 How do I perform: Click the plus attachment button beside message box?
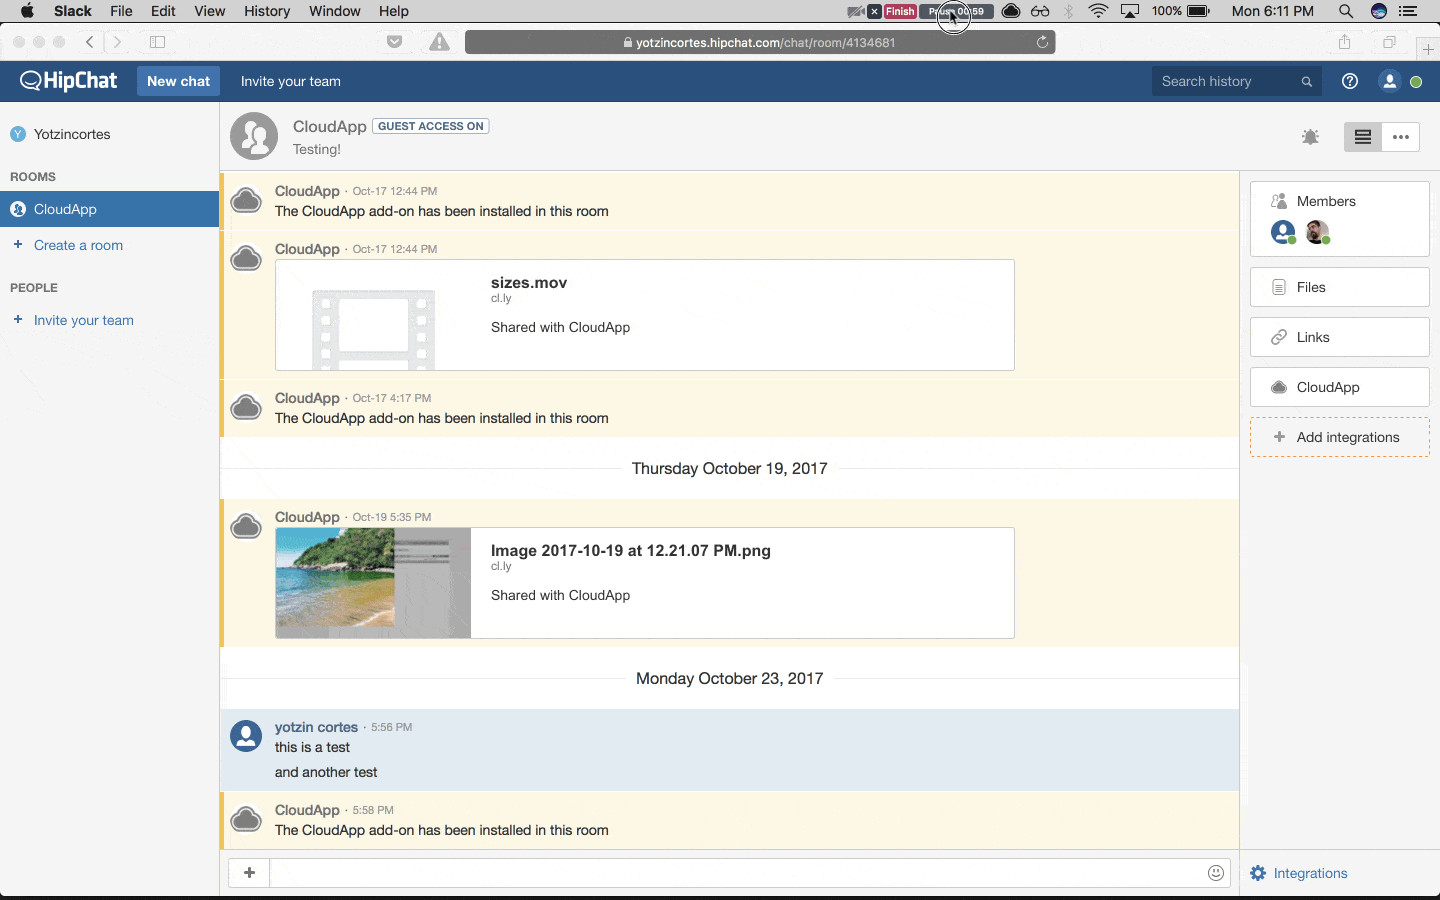249,873
